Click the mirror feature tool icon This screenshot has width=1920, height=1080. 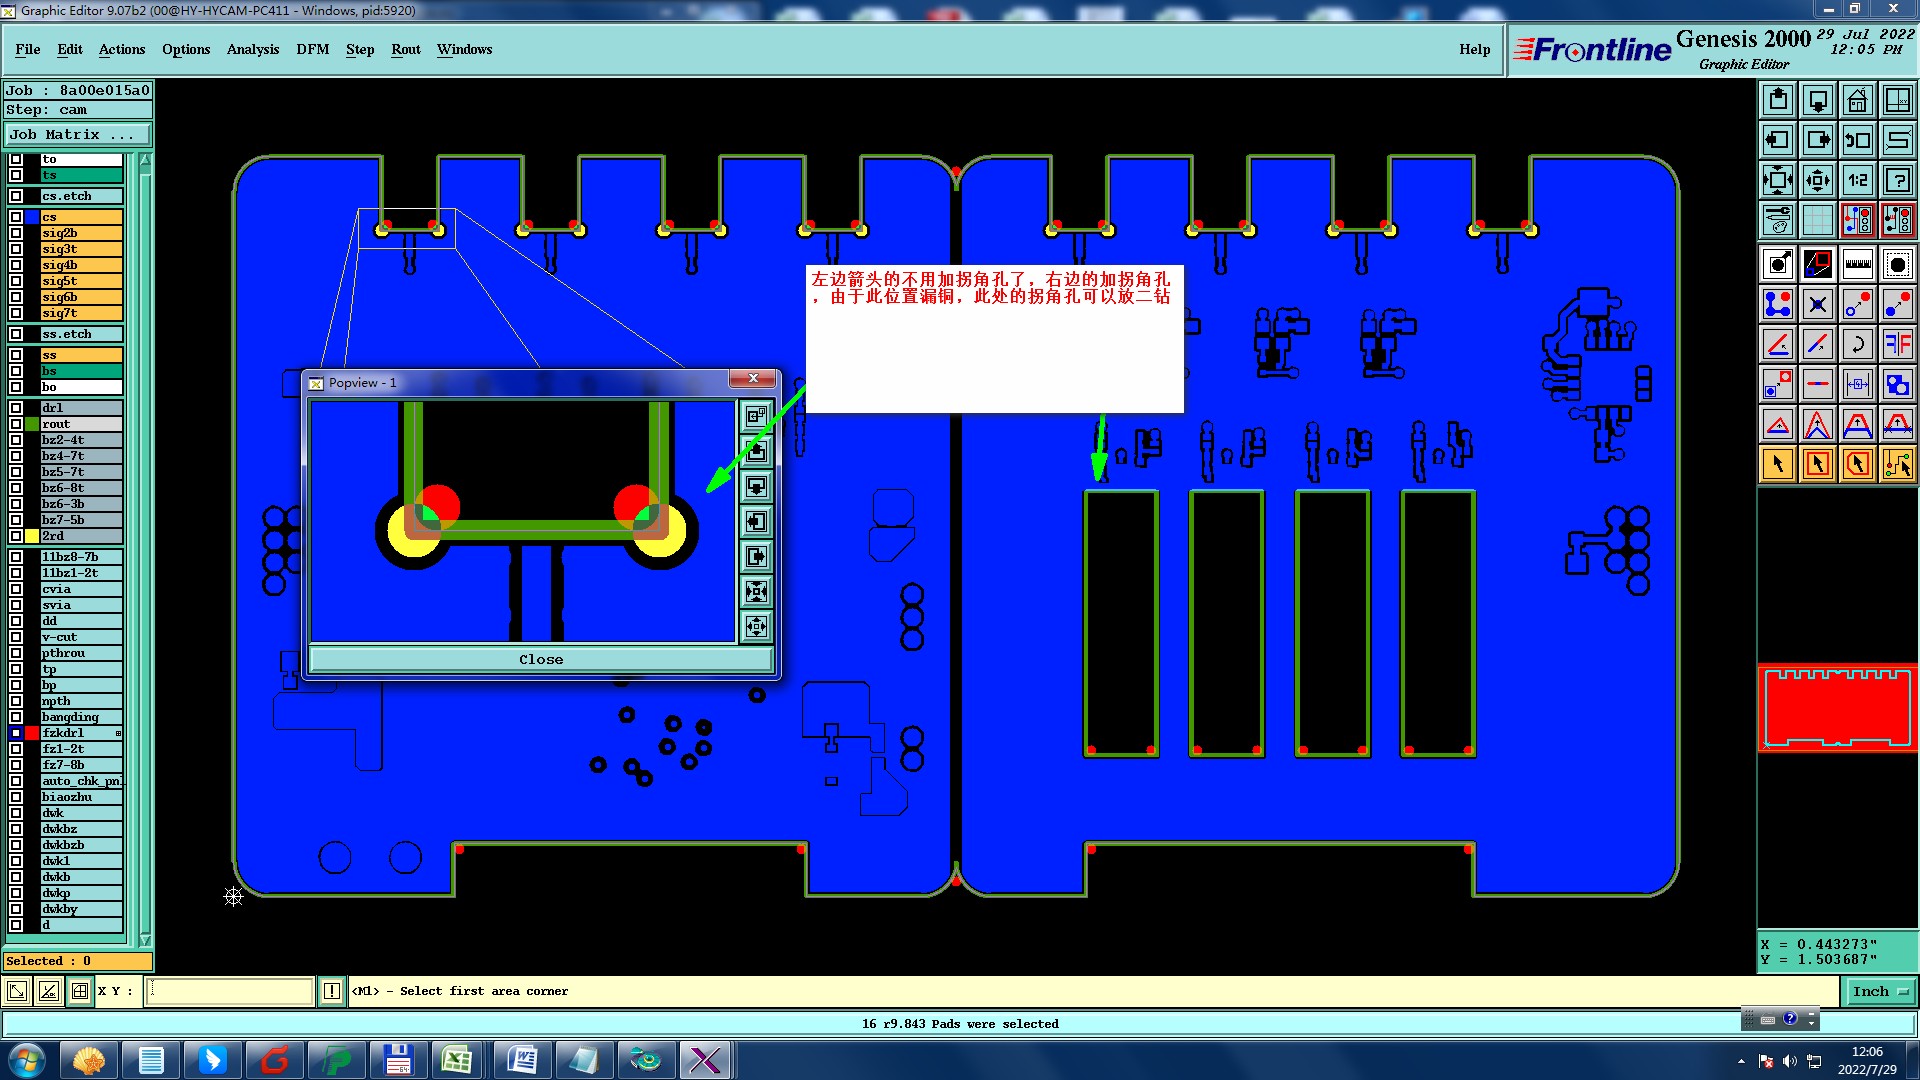coord(1897,344)
